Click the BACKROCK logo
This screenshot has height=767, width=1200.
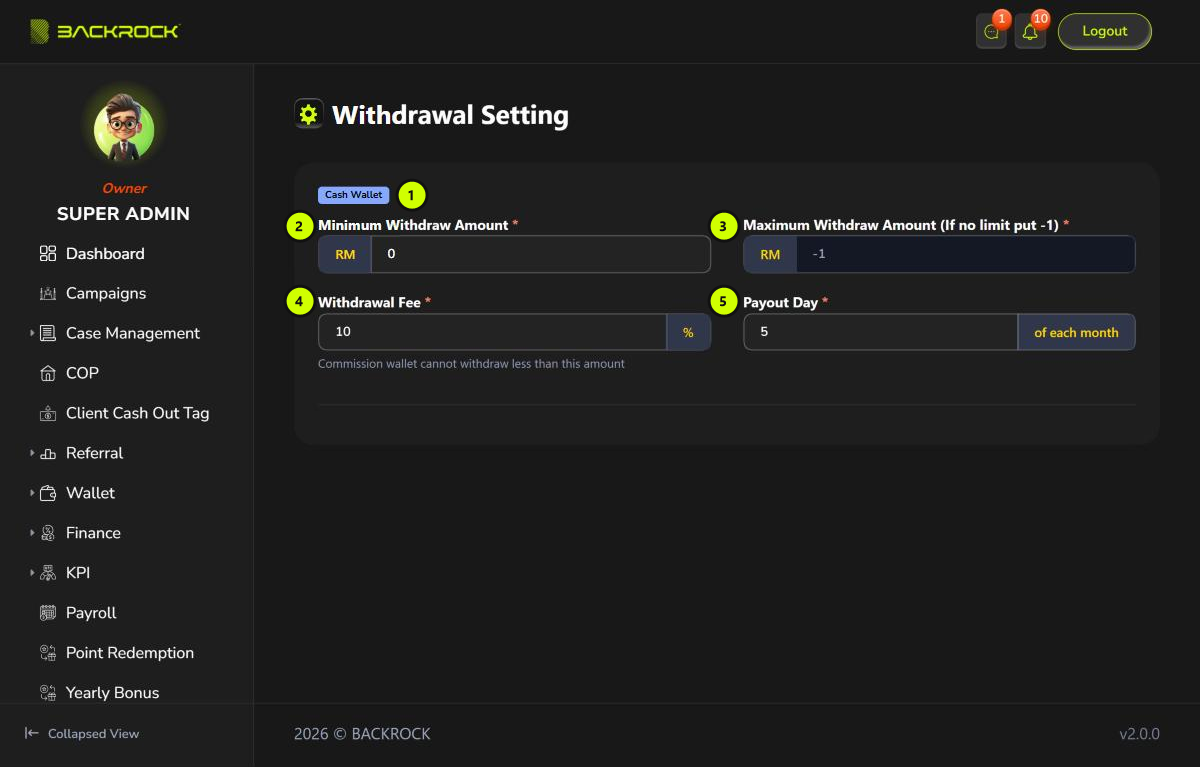tap(104, 31)
